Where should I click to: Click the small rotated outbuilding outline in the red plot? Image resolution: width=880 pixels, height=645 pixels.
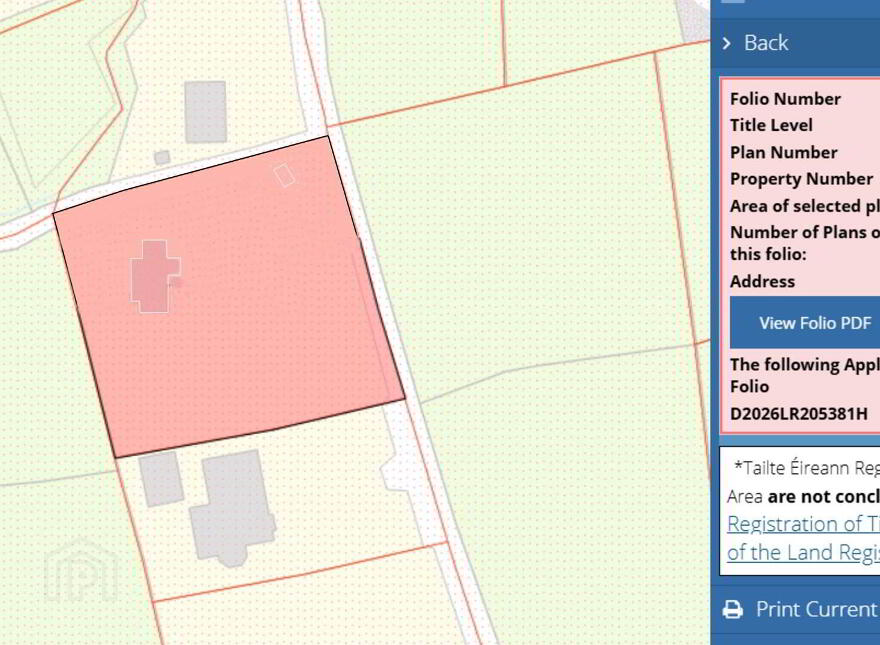coord(285,175)
